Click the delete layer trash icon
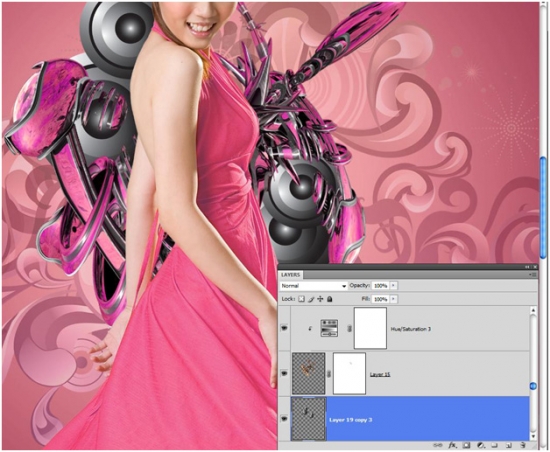Image resolution: width=550 pixels, height=452 pixels. click(x=523, y=445)
